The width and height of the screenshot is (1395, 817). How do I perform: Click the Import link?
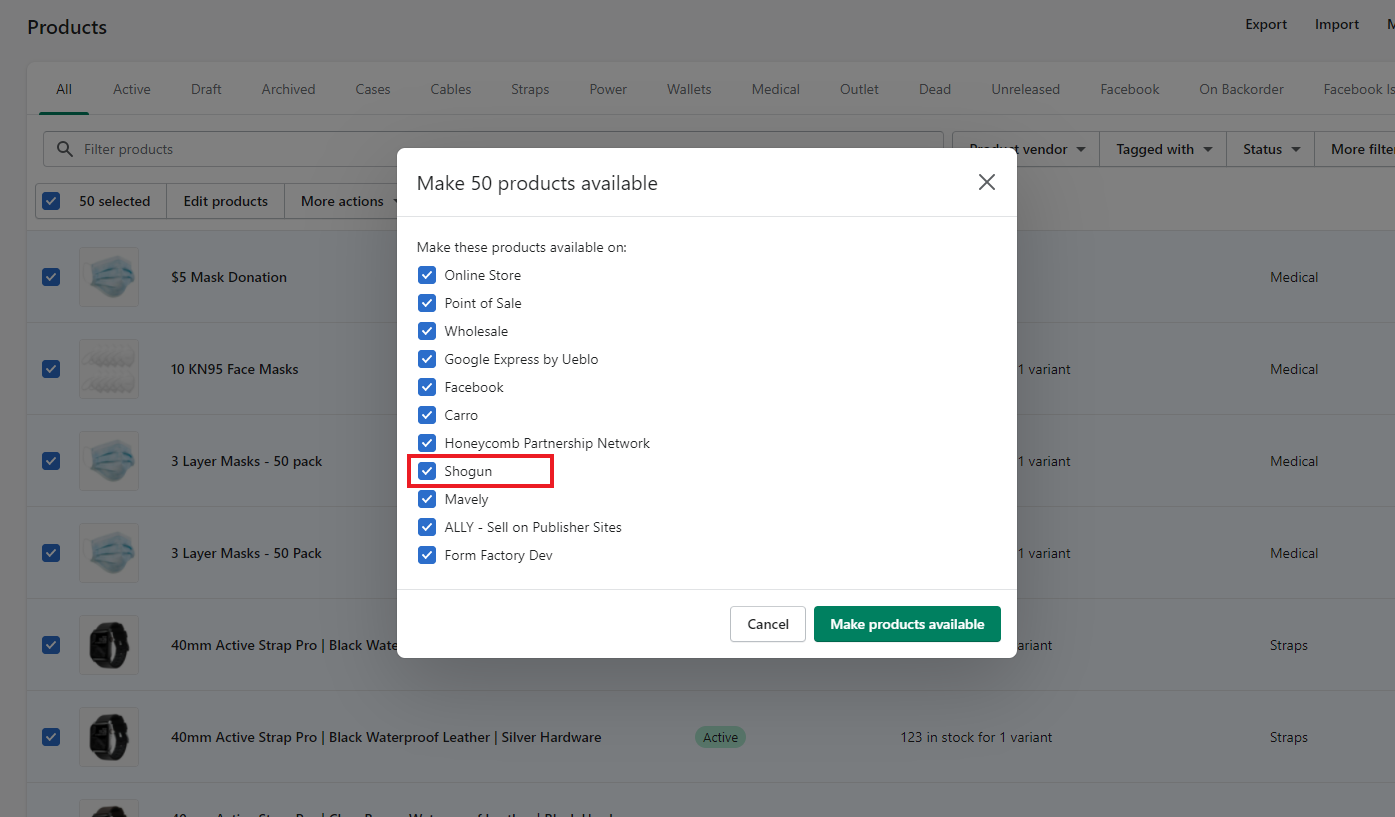coord(1337,24)
